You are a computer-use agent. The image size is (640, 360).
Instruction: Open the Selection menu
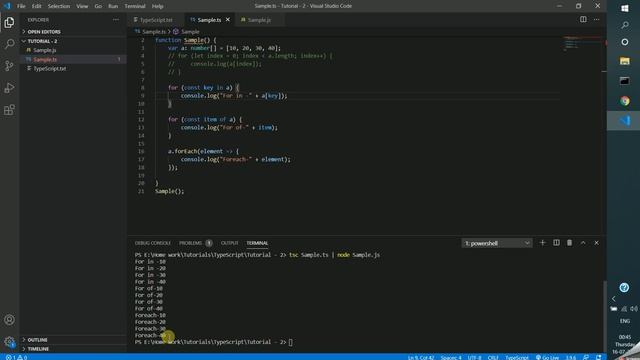[x=59, y=6]
